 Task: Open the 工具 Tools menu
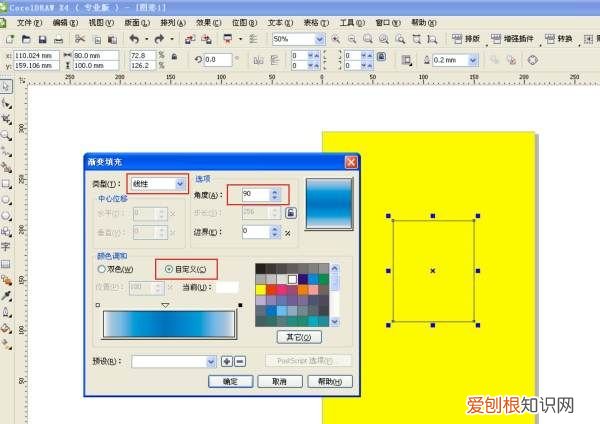[x=352, y=23]
